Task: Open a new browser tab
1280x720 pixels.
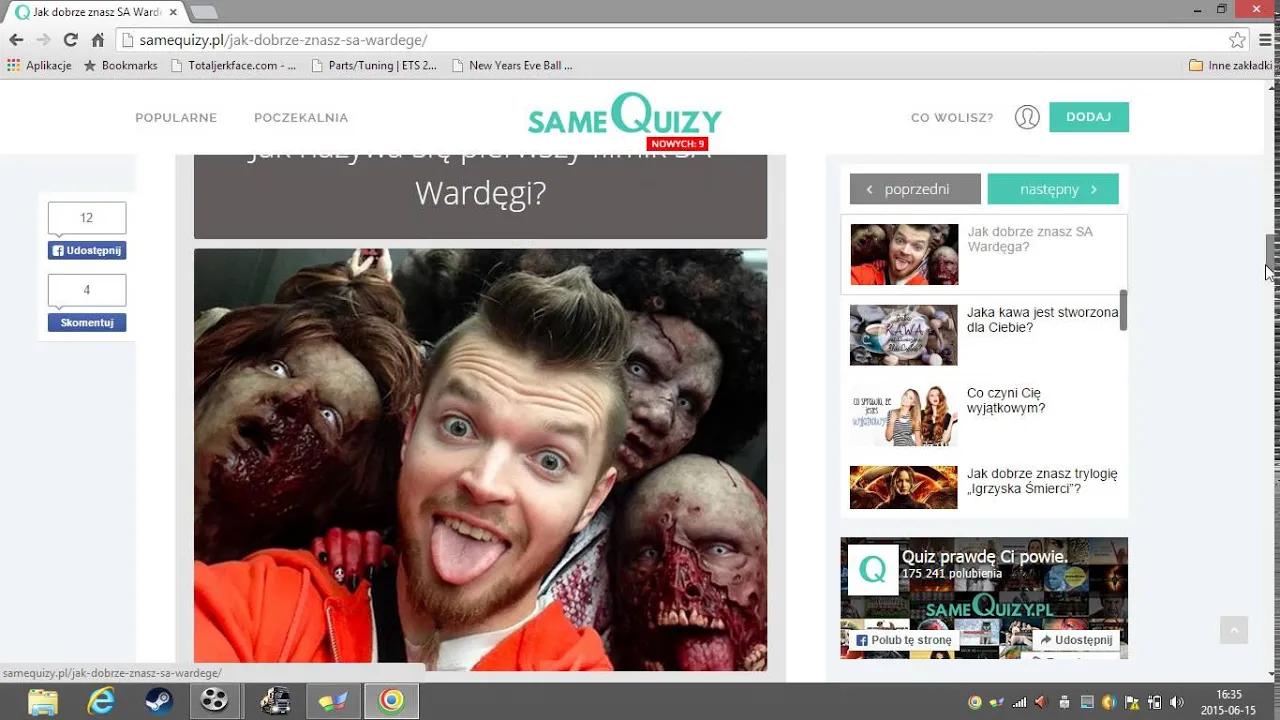Action: point(203,12)
